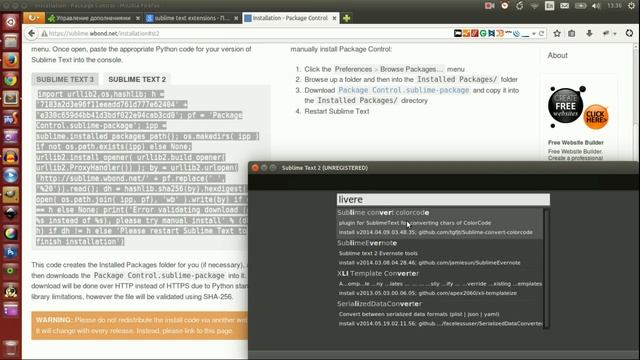640x360 pixels.
Task: Click the livere search field in Sublime palette
Action: click(x=443, y=199)
